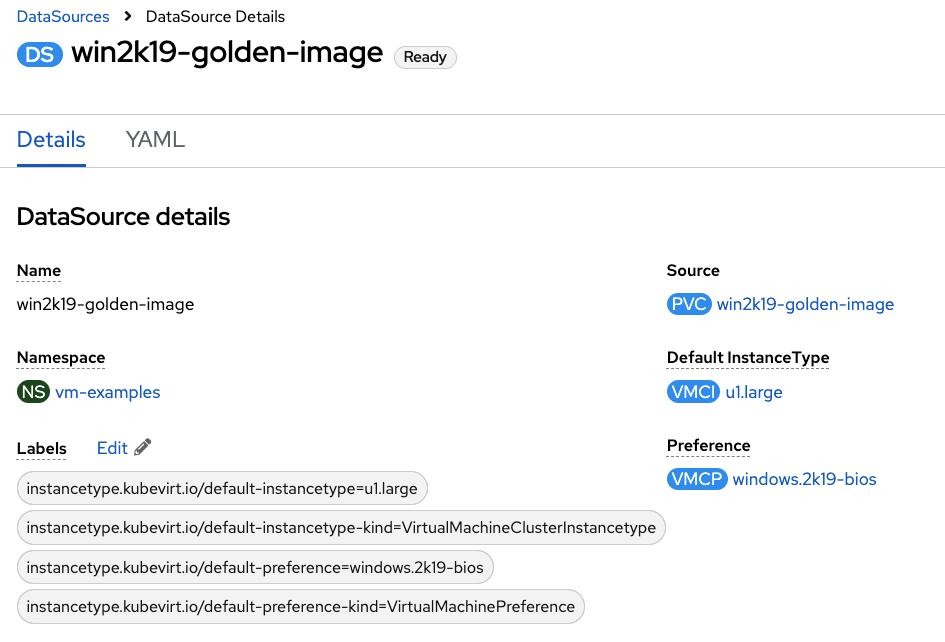Click the Ready status badge
The image size is (945, 642).
point(425,57)
